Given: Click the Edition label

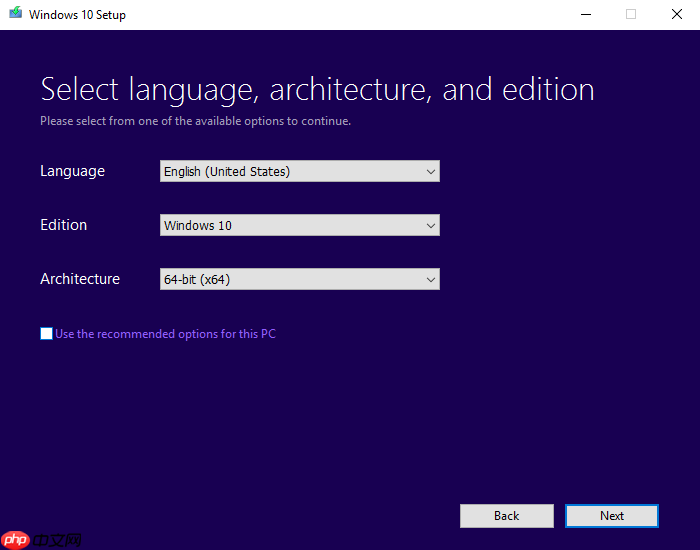Looking at the screenshot, I should pos(63,225).
